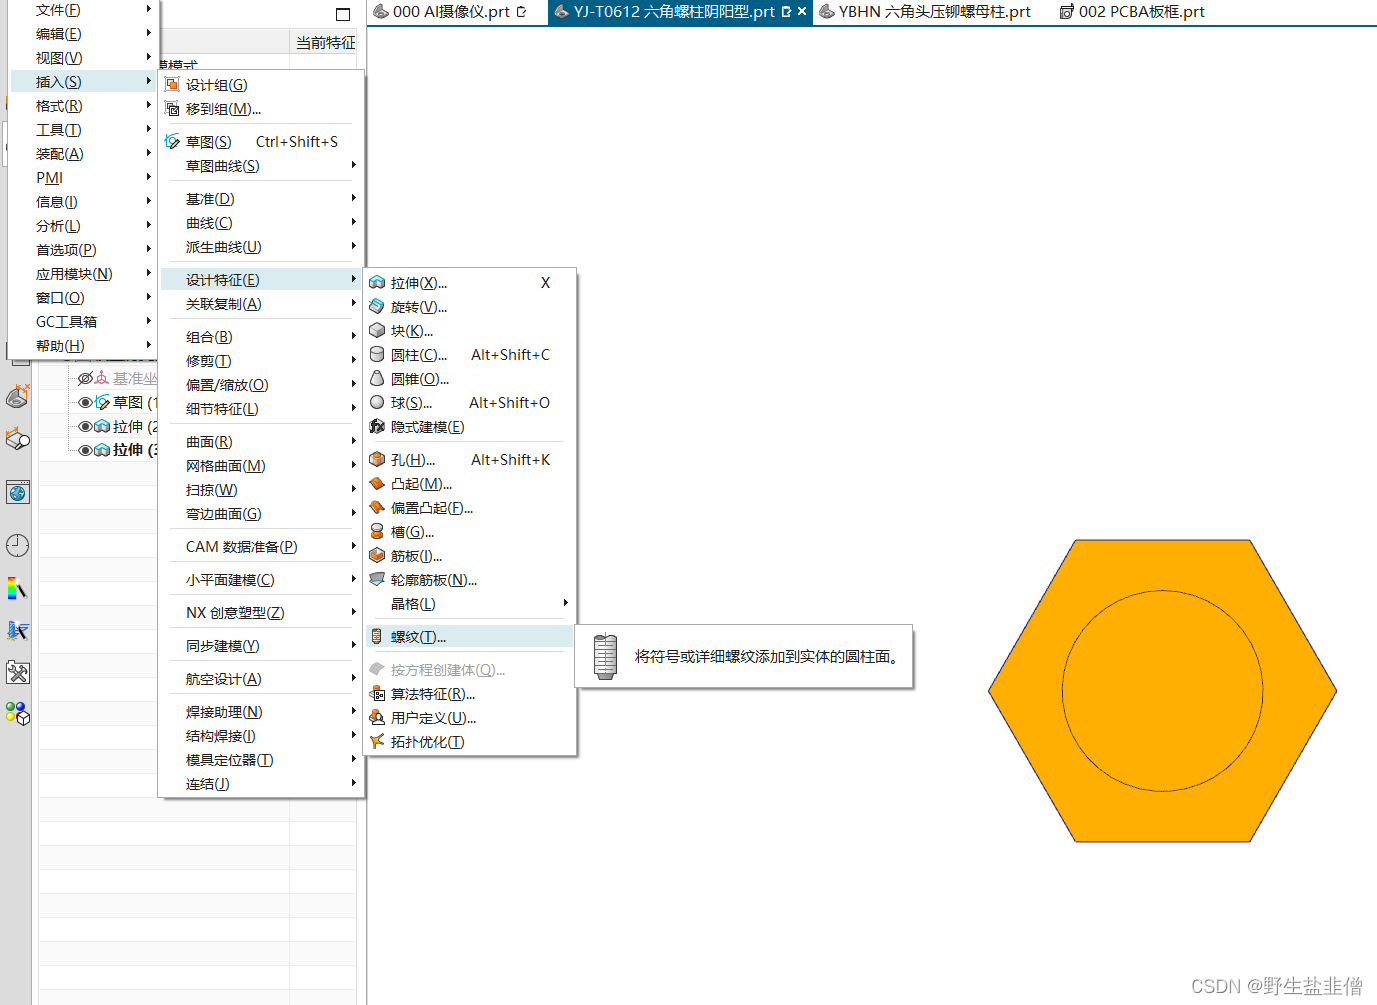The image size is (1377, 1005).
Task: Click the Sketch (草图) icon in Insert menu
Action: [172, 142]
